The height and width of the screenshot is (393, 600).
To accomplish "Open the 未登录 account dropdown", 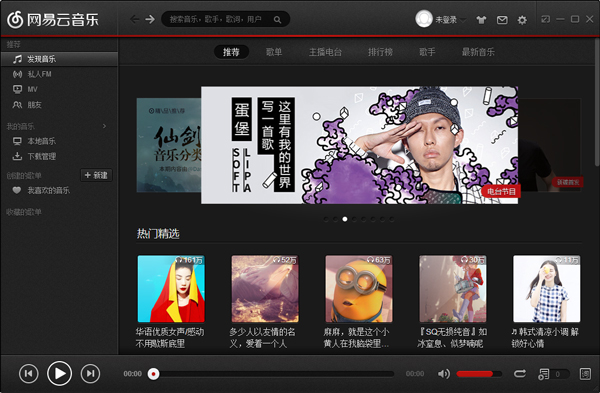I will tap(450, 20).
